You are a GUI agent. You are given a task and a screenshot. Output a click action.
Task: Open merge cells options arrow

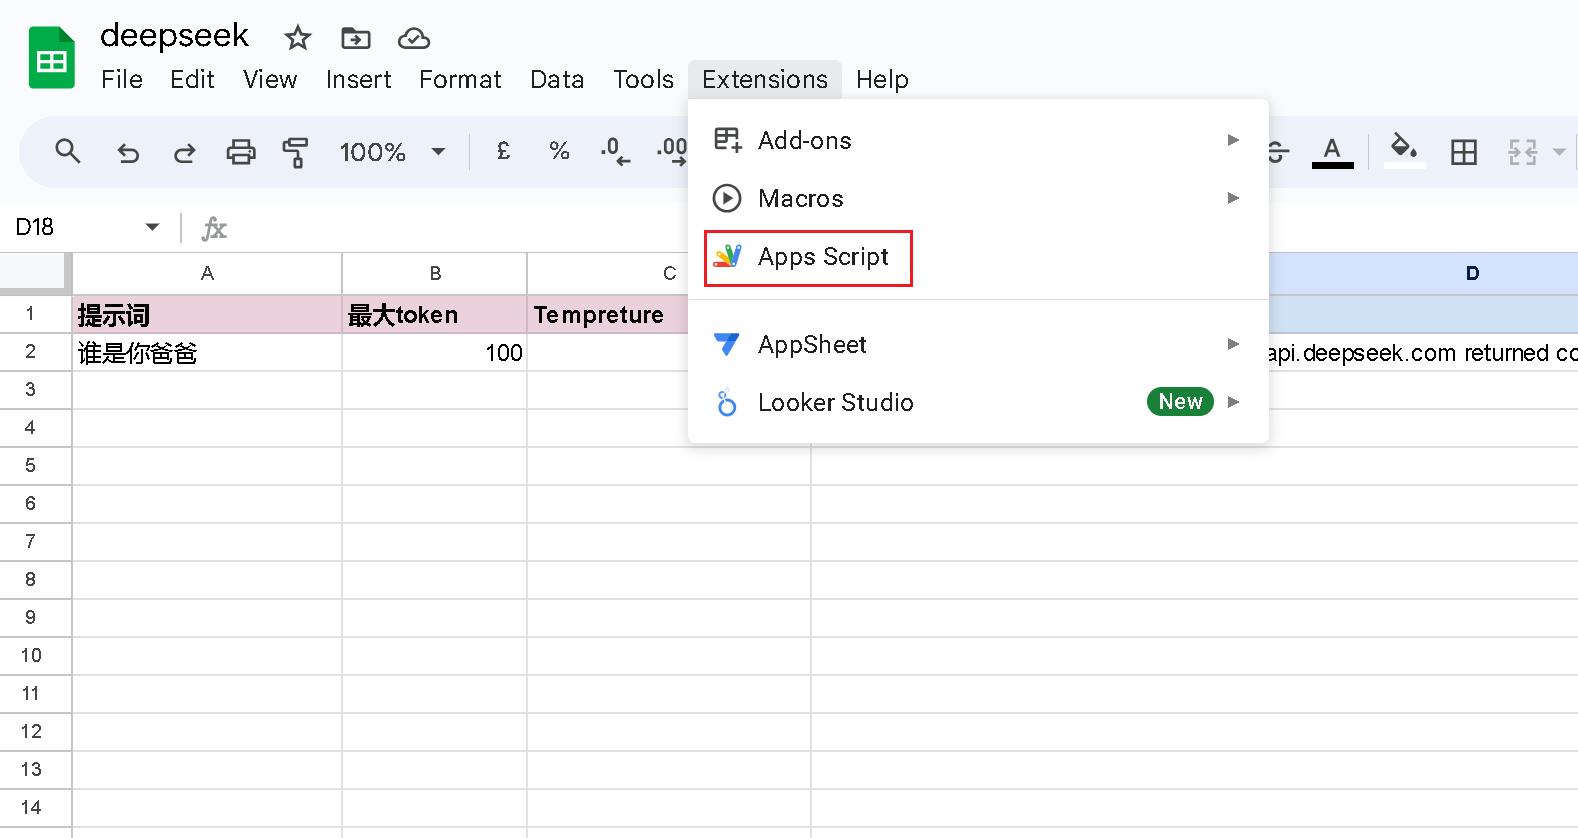pyautogui.click(x=1558, y=152)
